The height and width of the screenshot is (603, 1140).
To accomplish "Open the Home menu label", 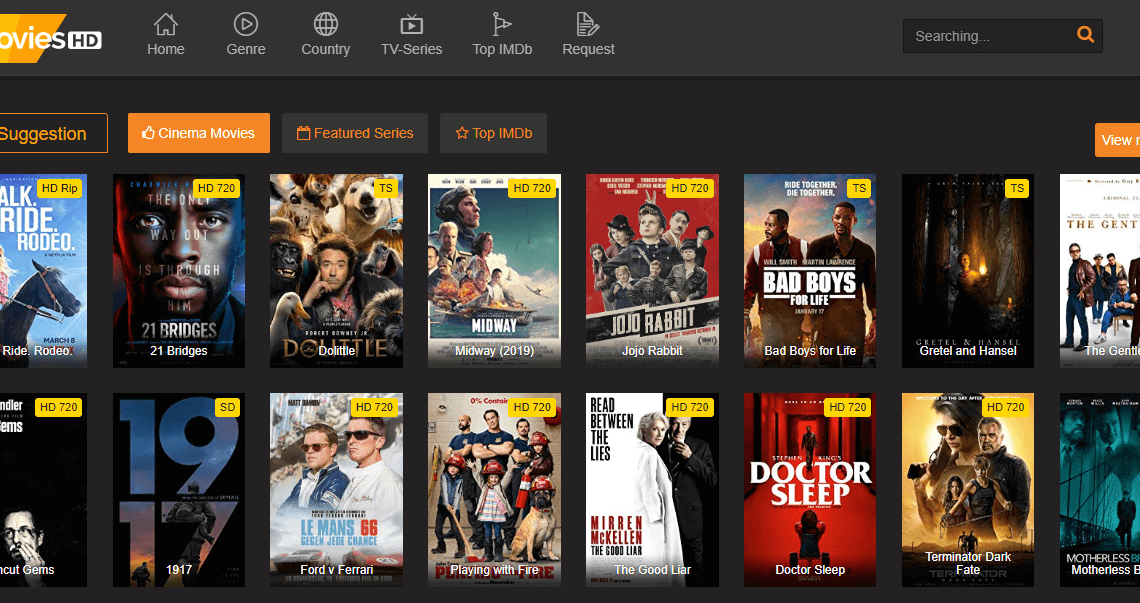I will [166, 49].
